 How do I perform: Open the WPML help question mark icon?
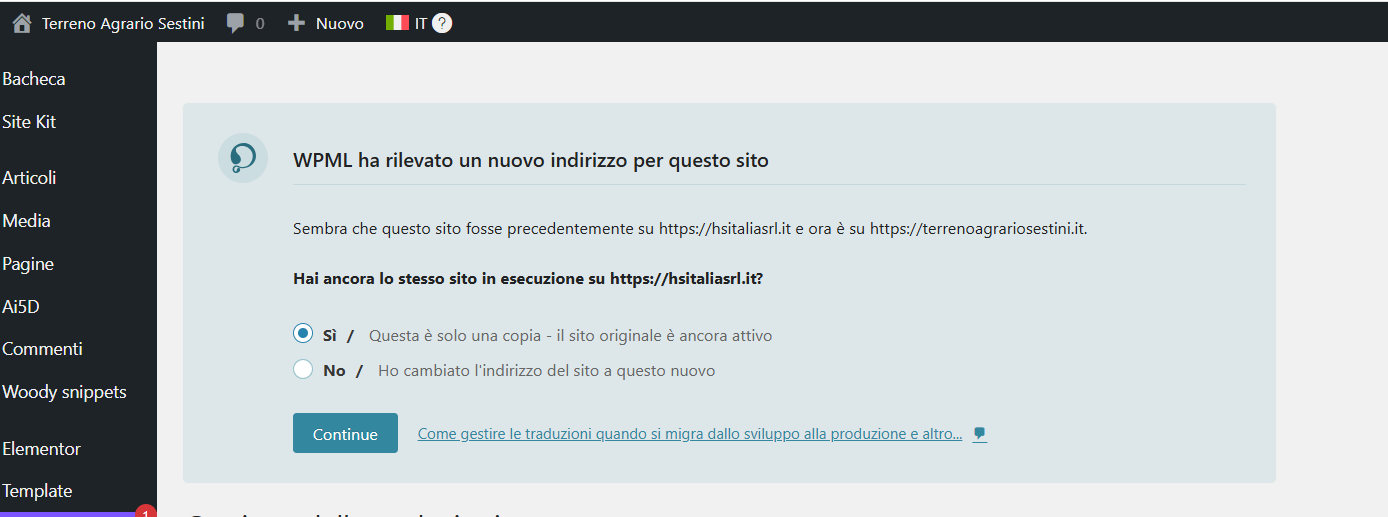pos(442,23)
